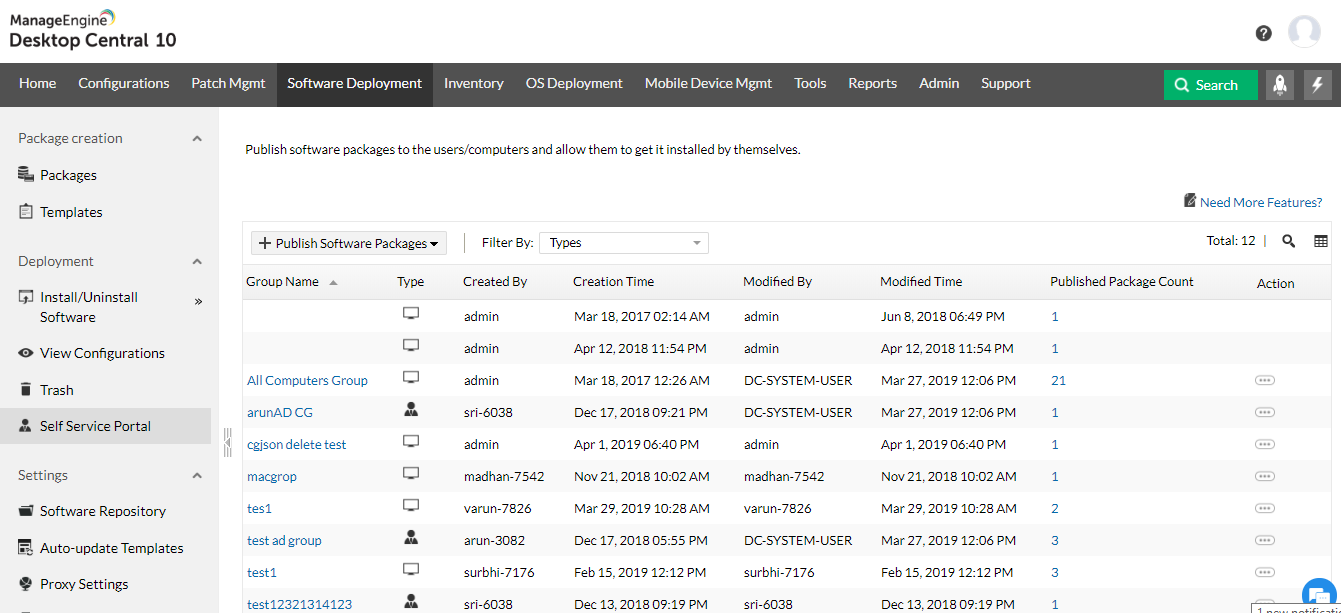Open Proxy Settings in sidebar
Viewport: 1341px width, 613px height.
click(x=84, y=583)
